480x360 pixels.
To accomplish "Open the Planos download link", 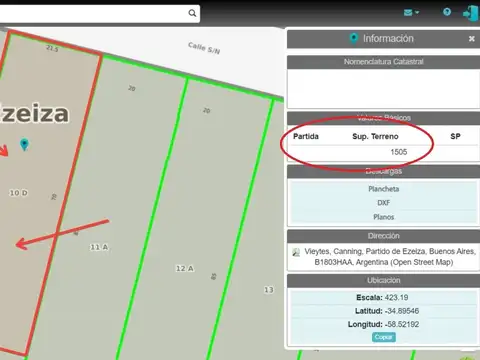I will point(383,217).
